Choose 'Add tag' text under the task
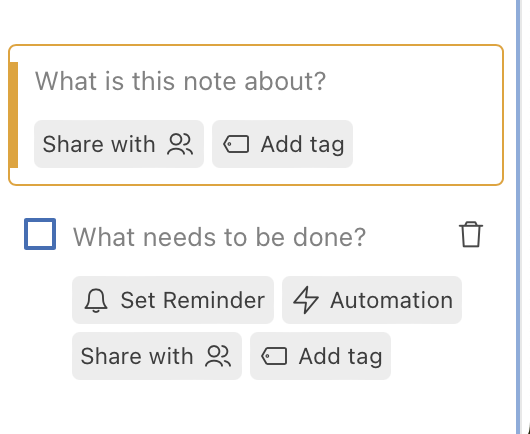 [x=340, y=357]
